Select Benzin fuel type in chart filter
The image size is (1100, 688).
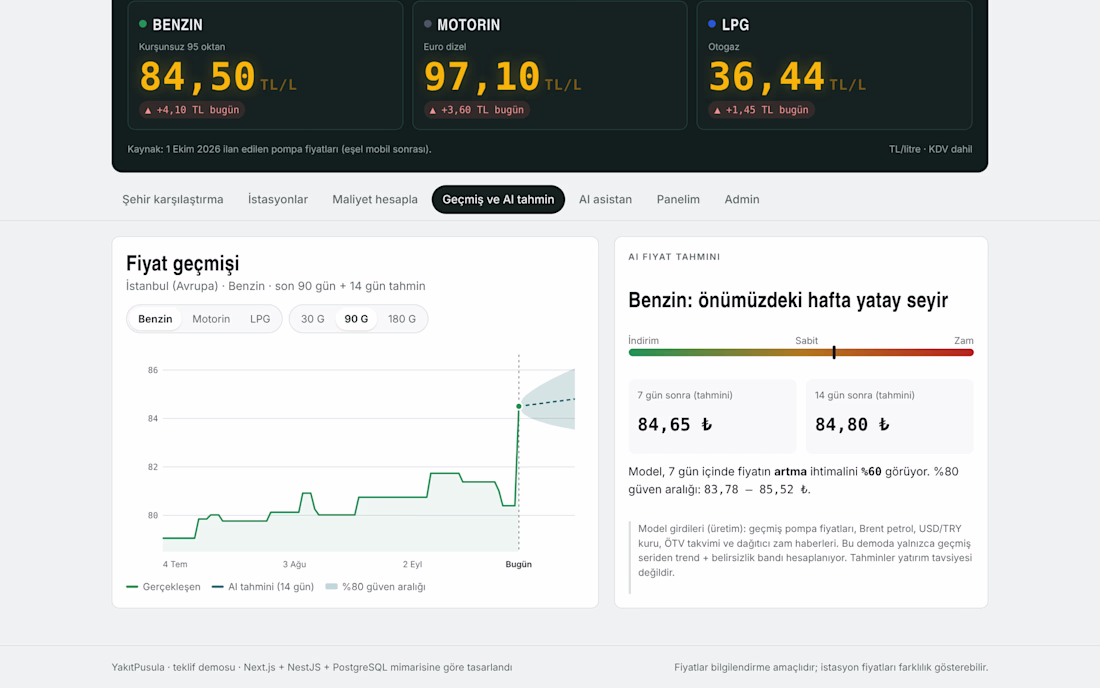click(x=155, y=319)
